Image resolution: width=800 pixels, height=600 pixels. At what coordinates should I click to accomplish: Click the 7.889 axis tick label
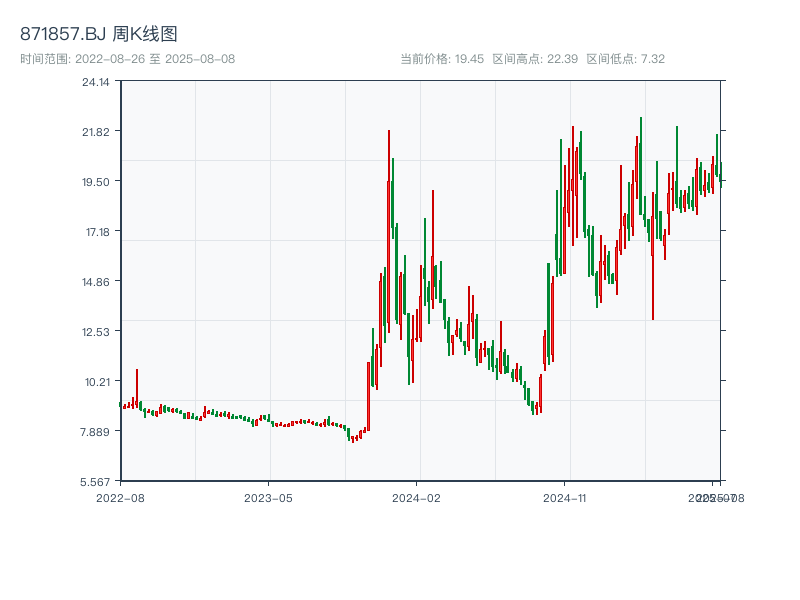(x=93, y=431)
